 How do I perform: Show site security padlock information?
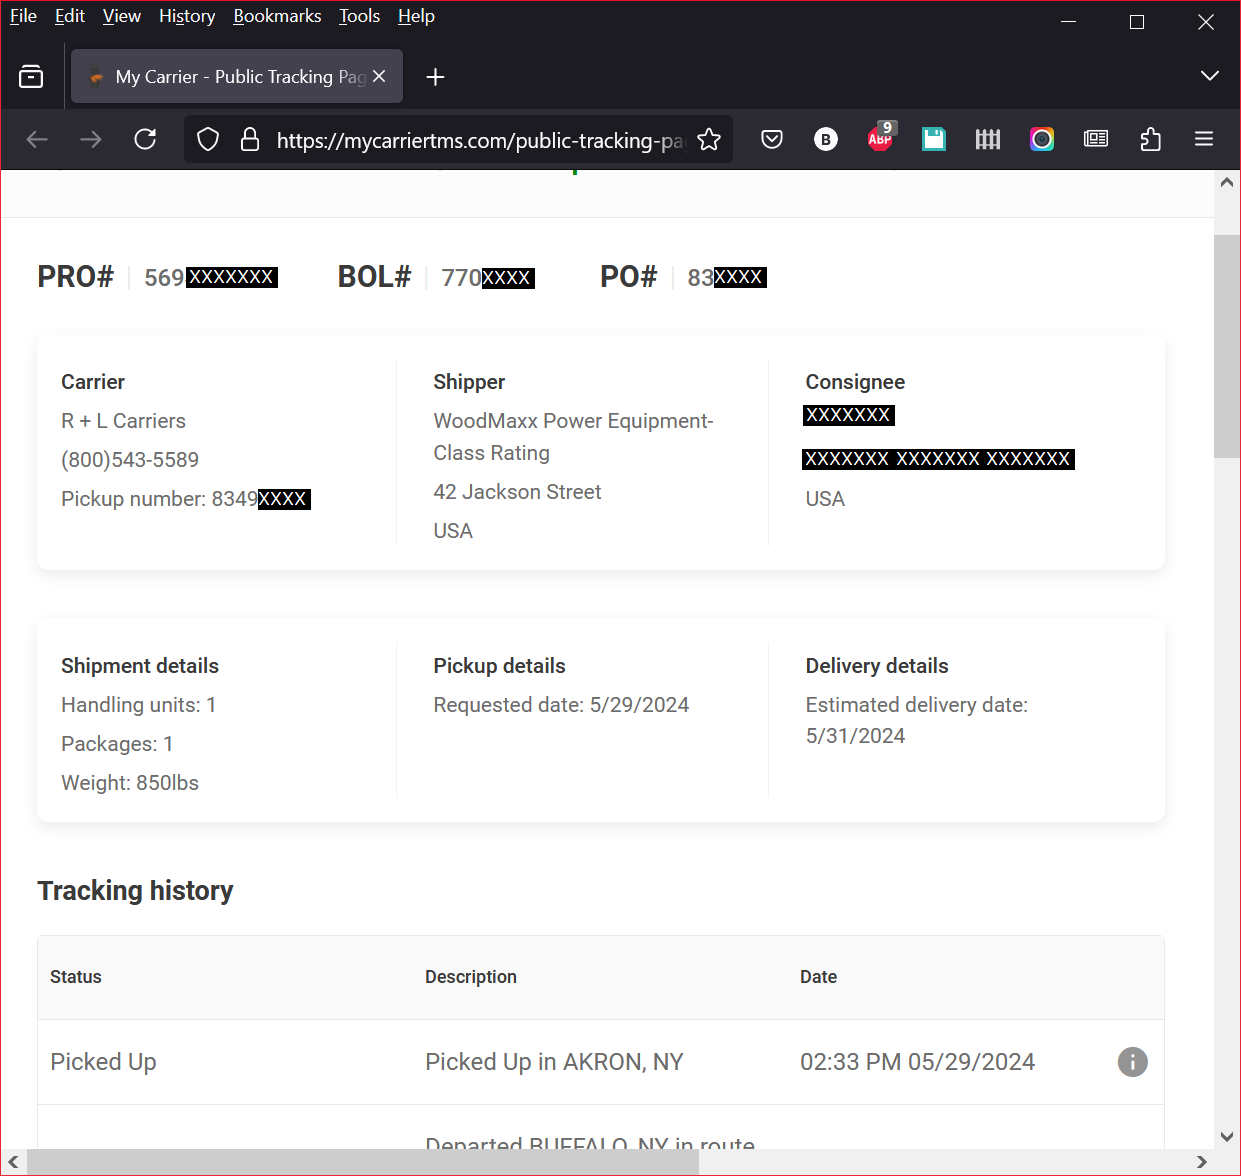(250, 139)
